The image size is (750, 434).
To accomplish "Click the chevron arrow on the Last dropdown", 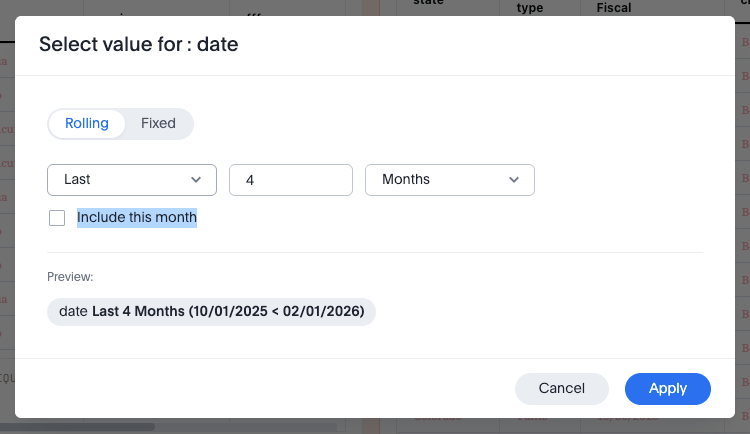I will pyautogui.click(x=196, y=179).
